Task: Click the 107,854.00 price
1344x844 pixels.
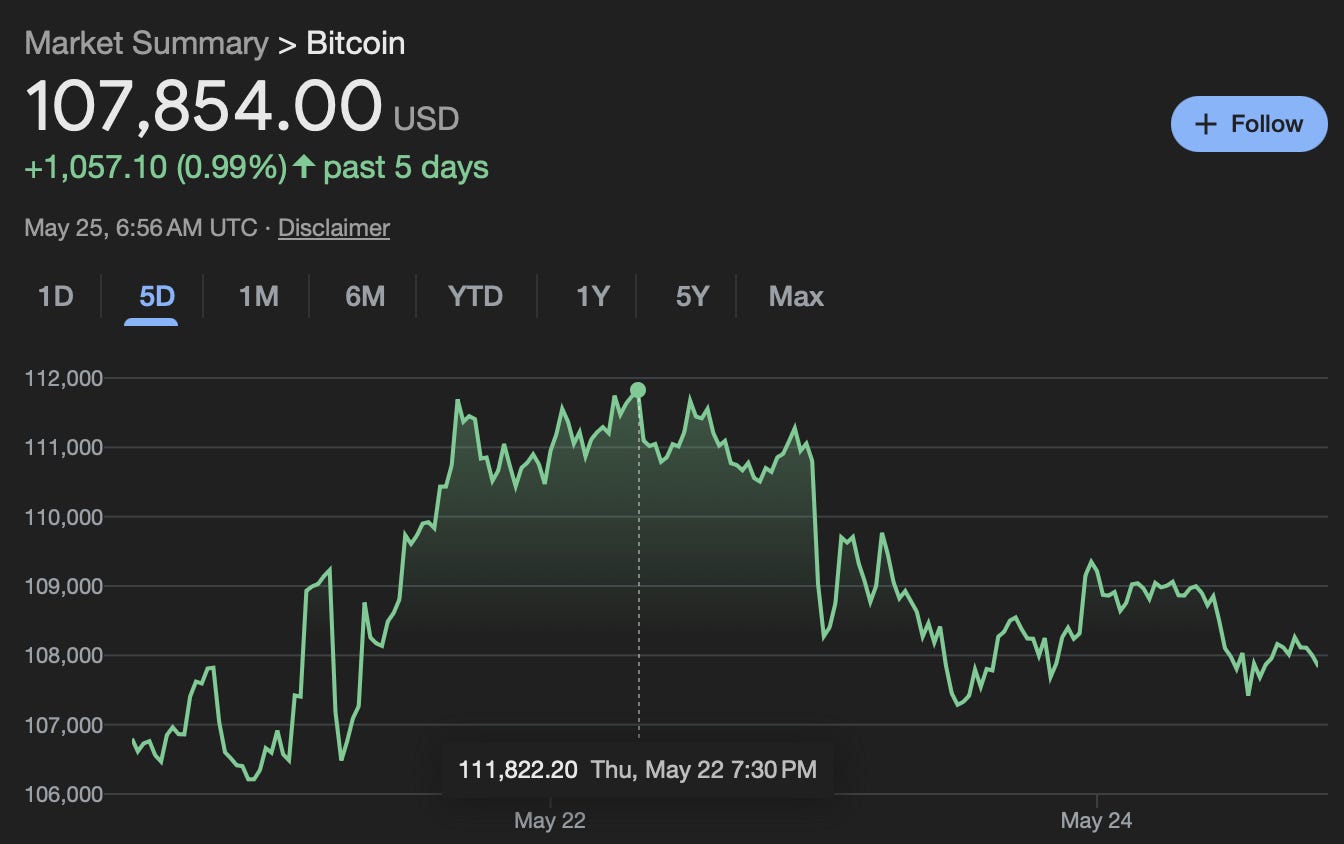Action: coord(203,106)
